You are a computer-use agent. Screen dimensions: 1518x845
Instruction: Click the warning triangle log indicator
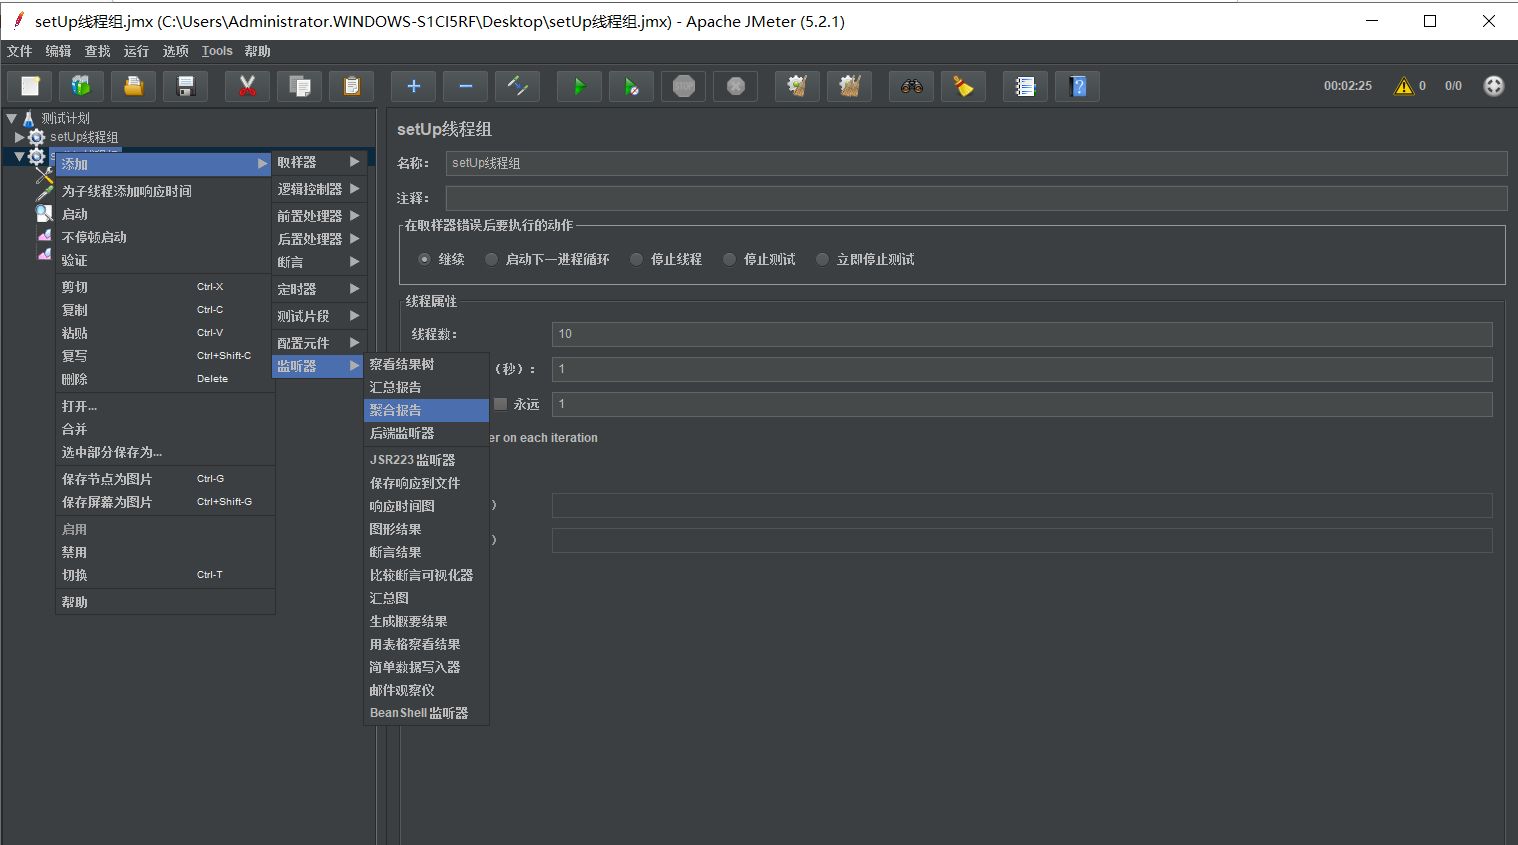click(1404, 86)
